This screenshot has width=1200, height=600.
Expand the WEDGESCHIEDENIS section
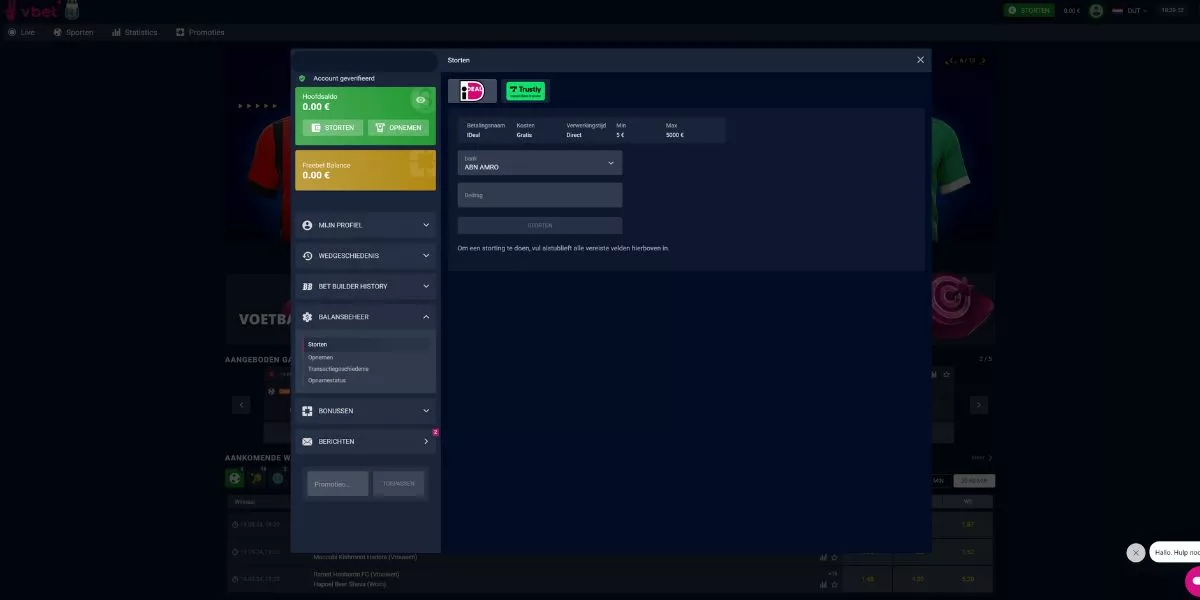coord(366,256)
